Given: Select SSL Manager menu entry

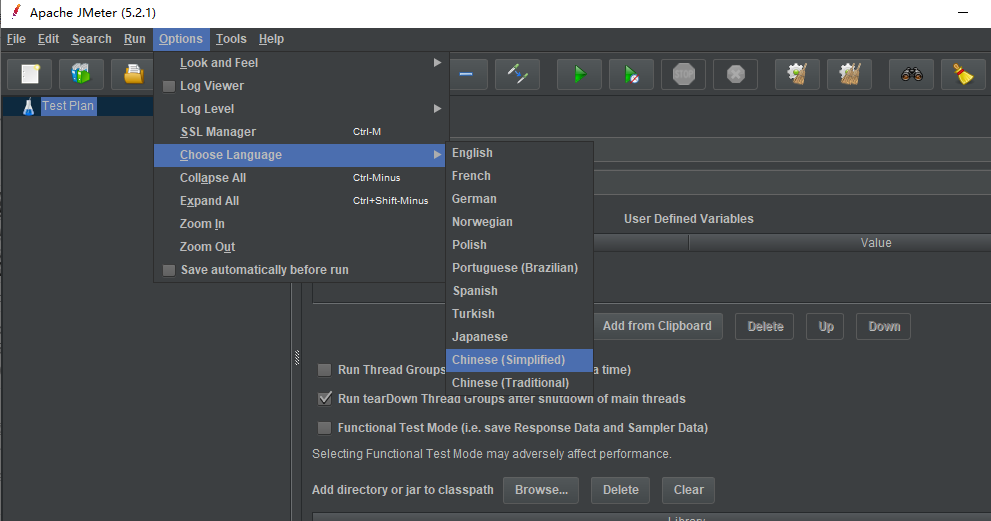Looking at the screenshot, I should (x=301, y=132).
